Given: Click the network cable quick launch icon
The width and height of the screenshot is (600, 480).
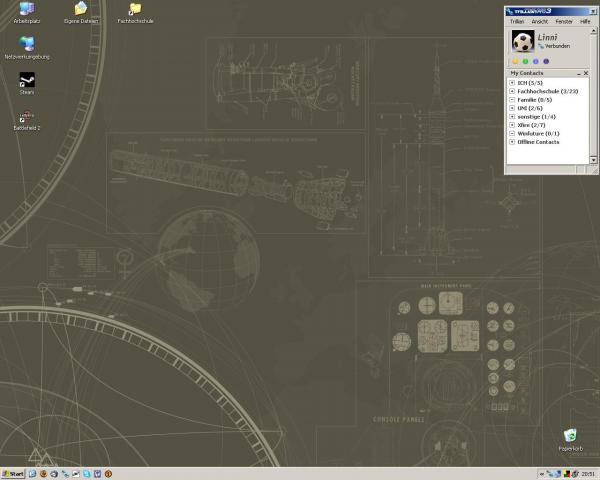Looking at the screenshot, I should [65, 474].
